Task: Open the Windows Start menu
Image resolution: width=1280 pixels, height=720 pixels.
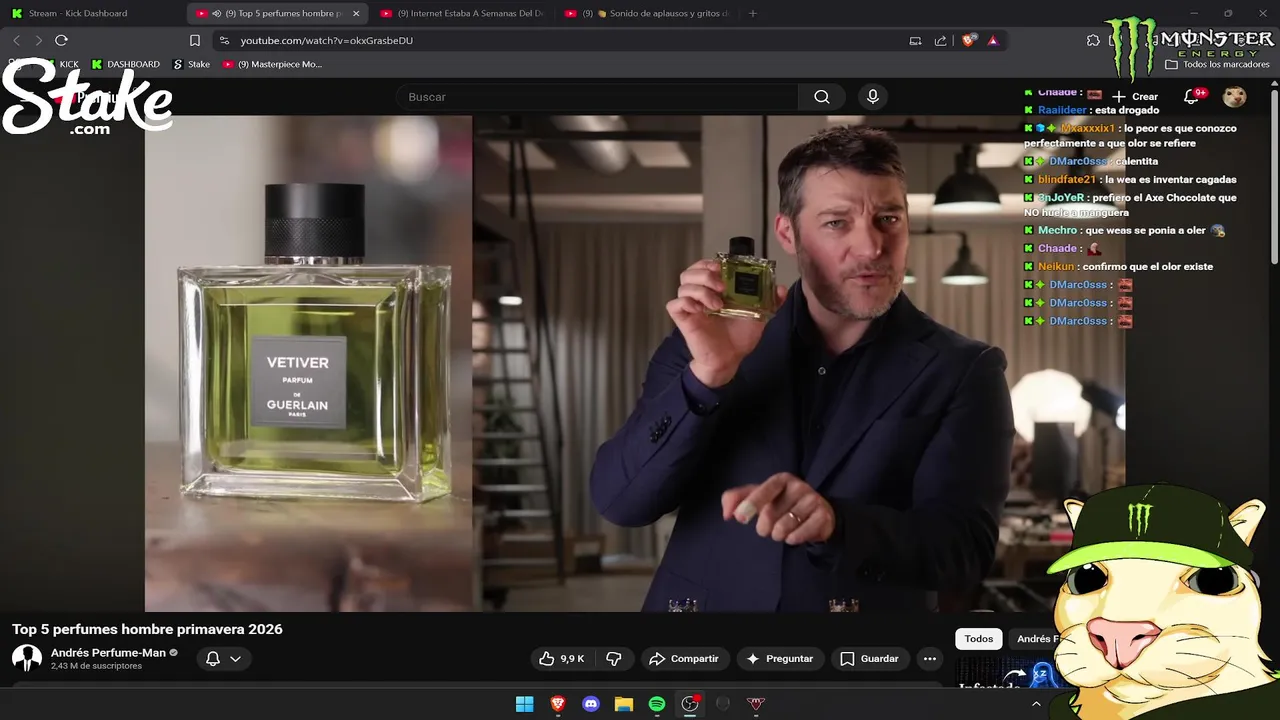Action: coord(524,704)
